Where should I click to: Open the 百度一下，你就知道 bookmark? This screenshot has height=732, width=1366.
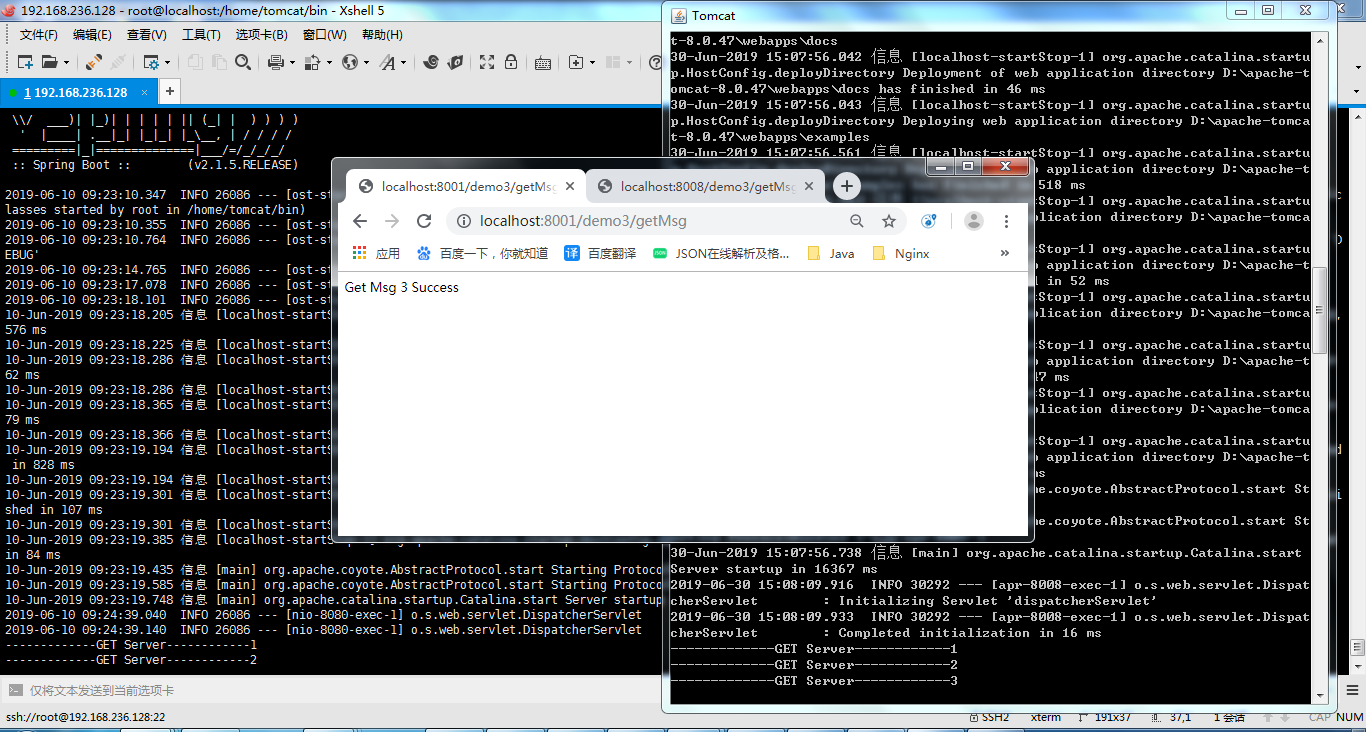[x=483, y=253]
